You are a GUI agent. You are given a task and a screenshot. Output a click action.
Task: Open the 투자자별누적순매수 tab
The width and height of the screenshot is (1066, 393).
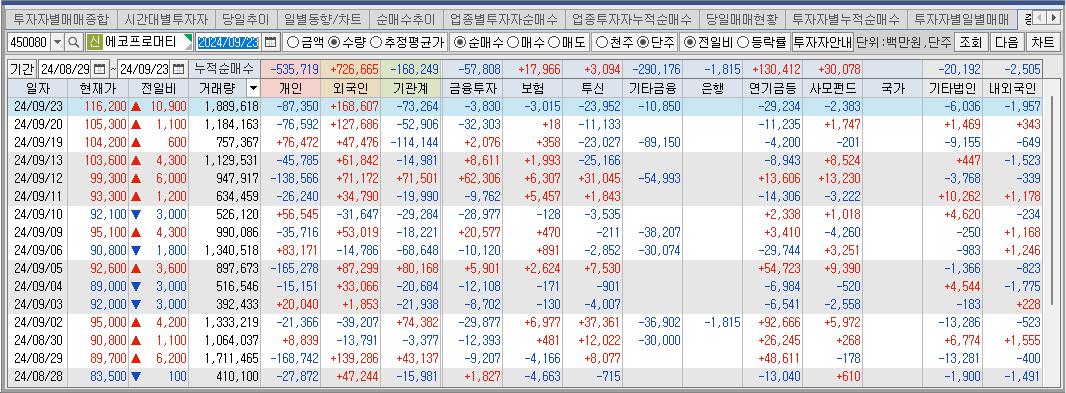846,20
